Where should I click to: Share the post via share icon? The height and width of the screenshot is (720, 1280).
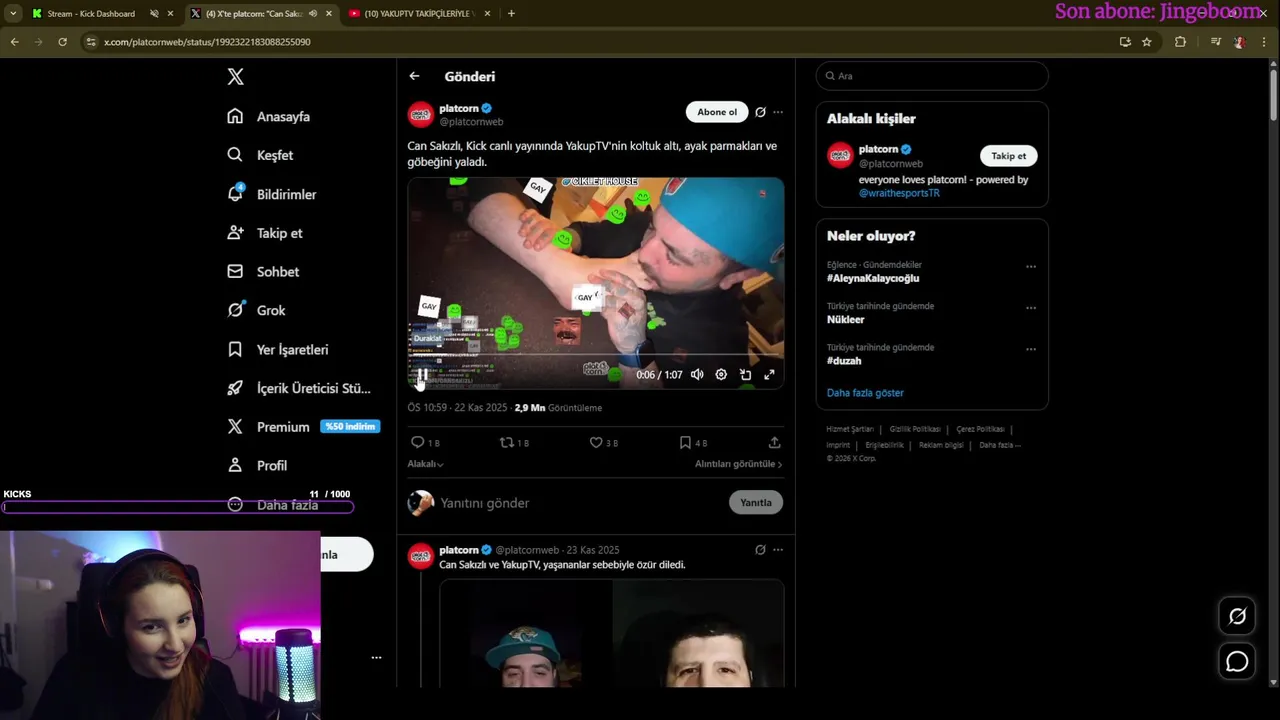[x=774, y=442]
